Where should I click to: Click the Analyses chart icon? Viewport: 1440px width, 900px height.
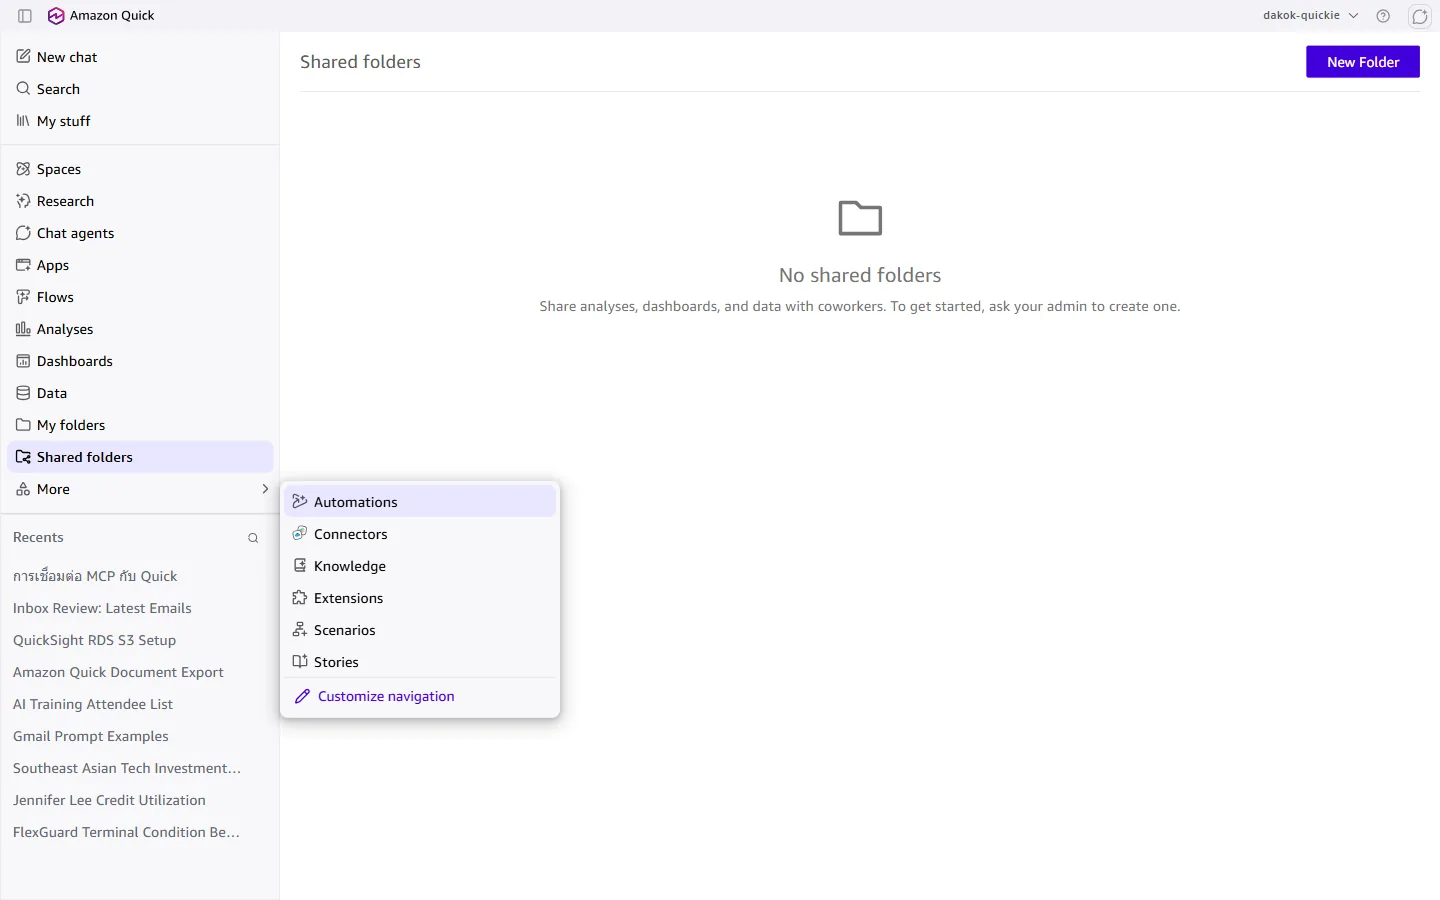point(23,329)
